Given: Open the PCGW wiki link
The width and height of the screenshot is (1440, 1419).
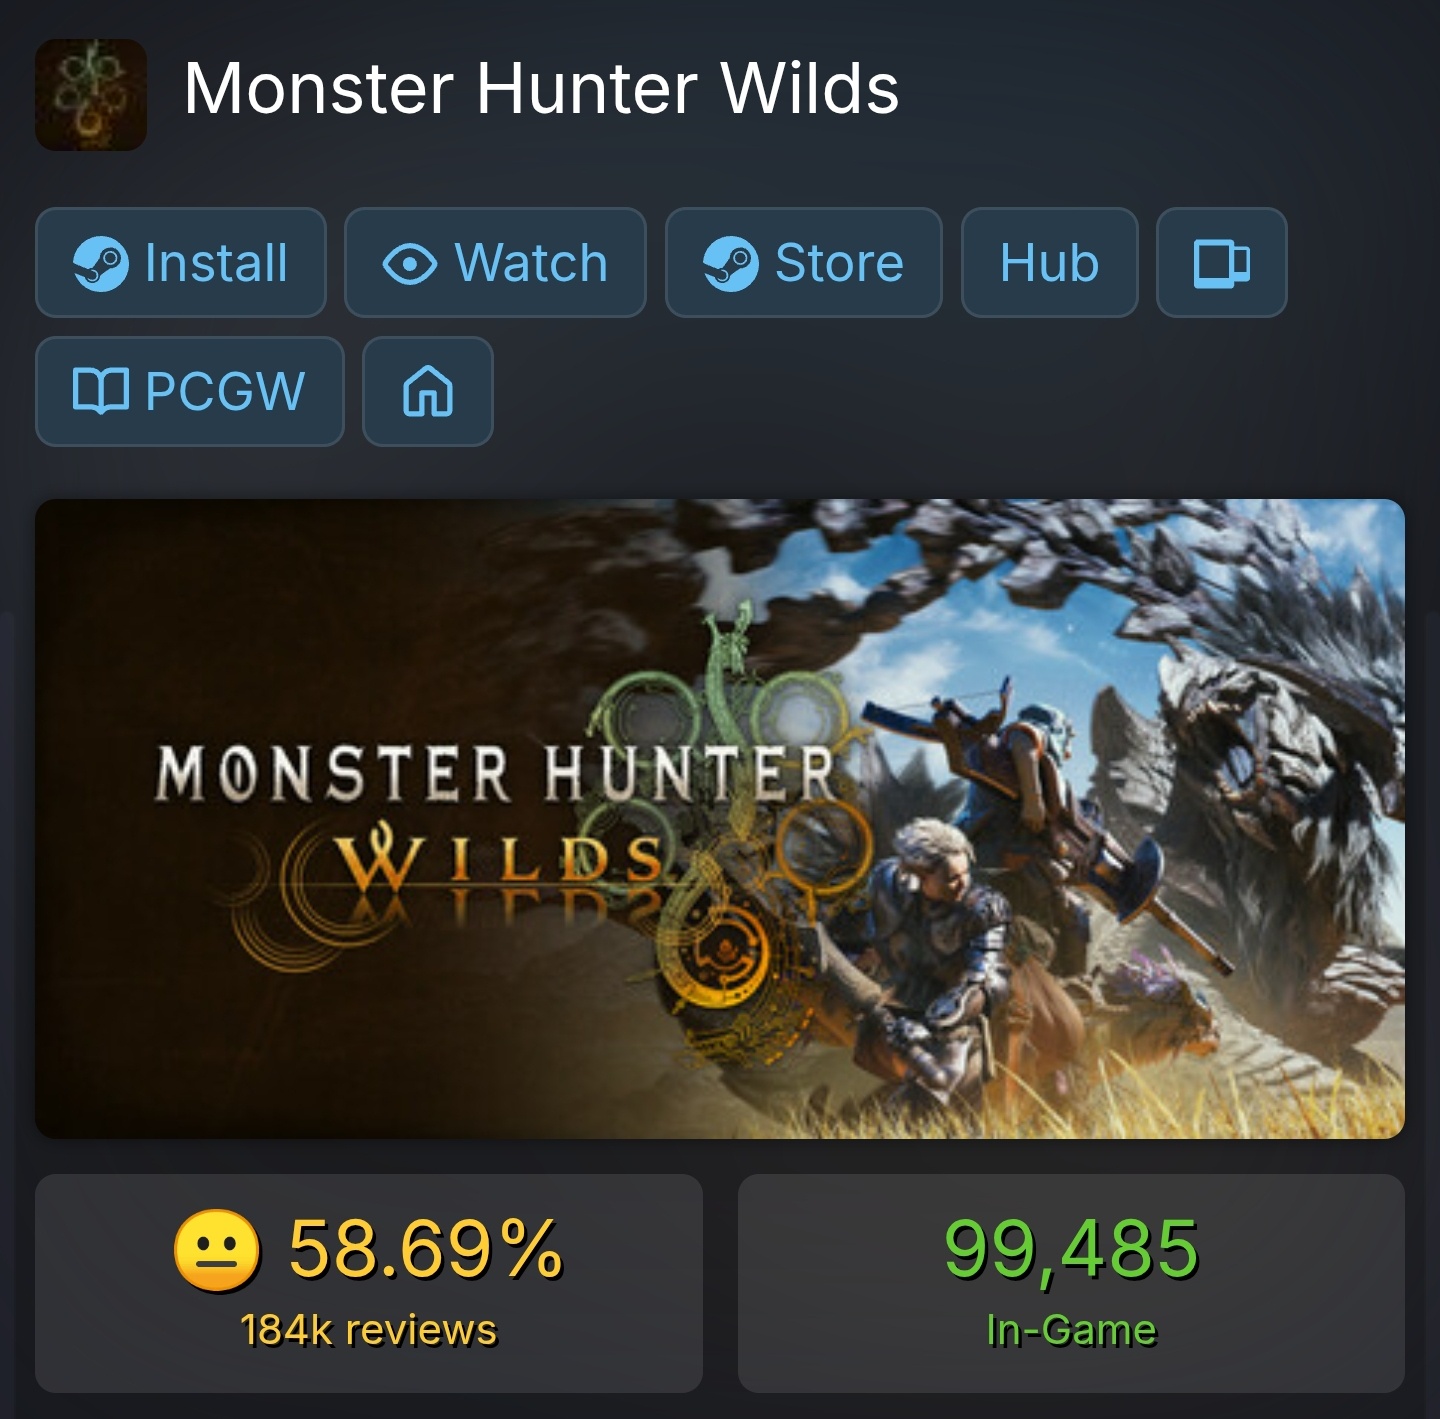Looking at the screenshot, I should coord(190,391).
